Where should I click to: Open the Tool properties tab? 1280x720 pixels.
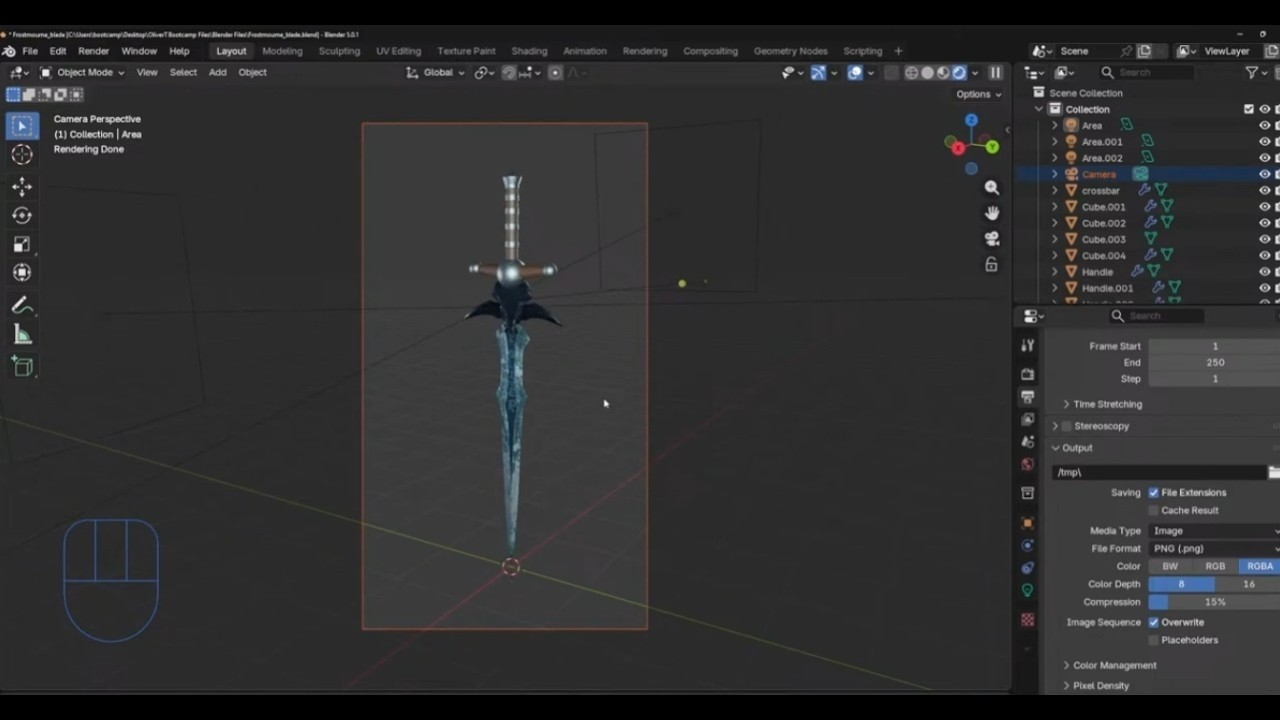(x=1027, y=345)
